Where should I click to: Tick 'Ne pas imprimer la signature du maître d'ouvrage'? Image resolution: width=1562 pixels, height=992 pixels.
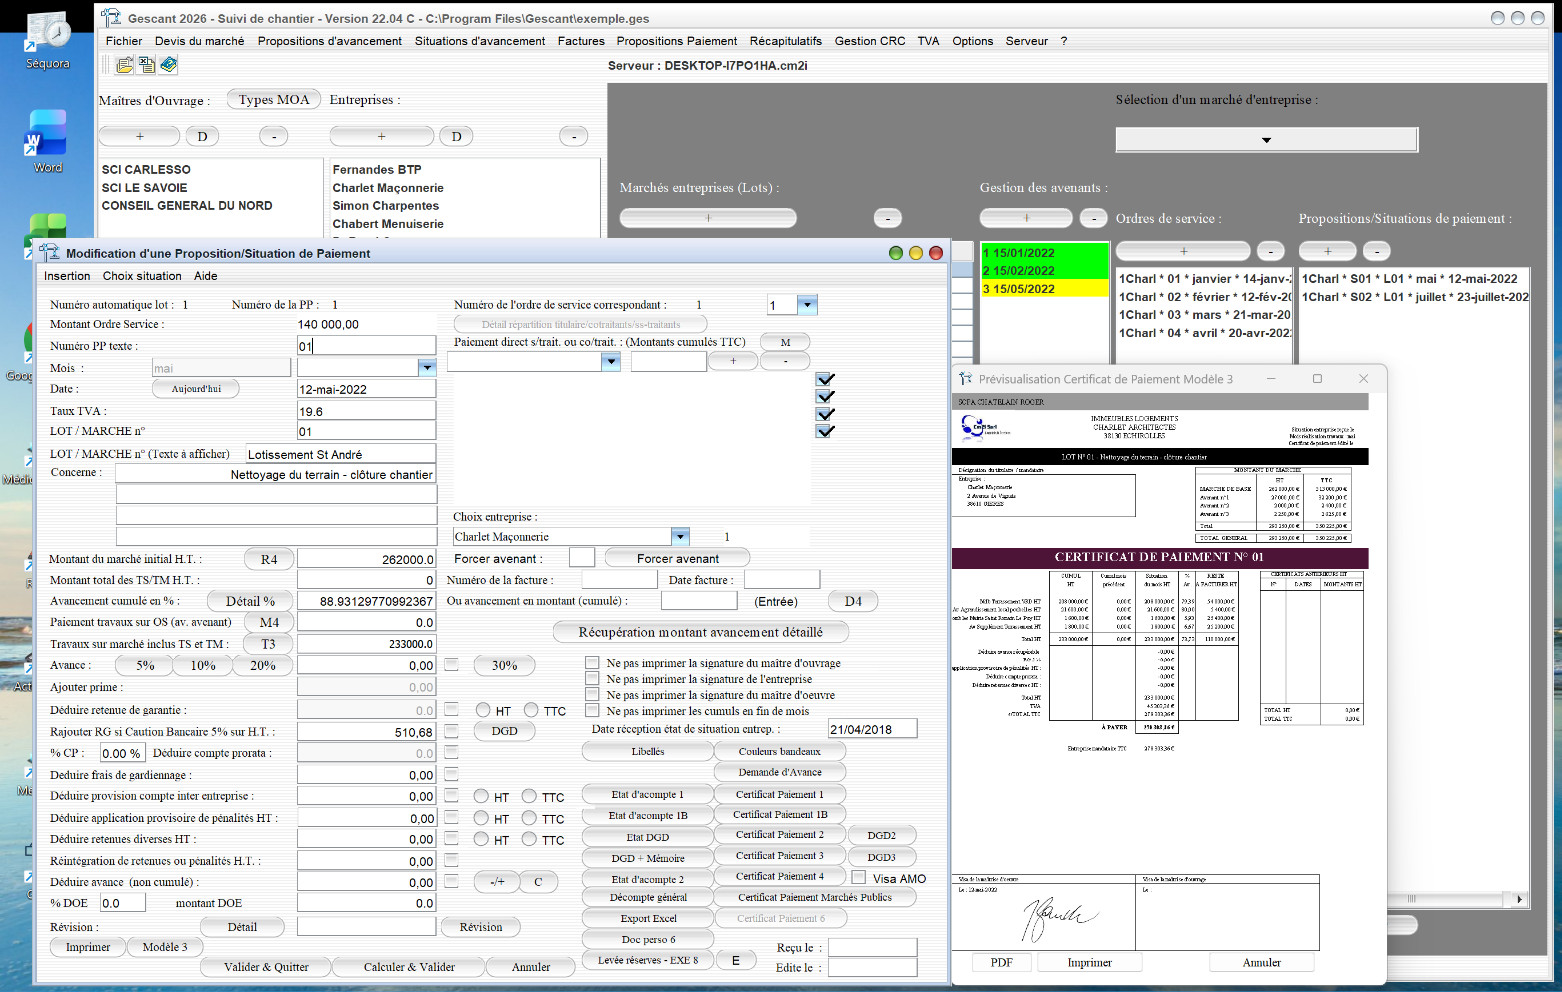[593, 662]
